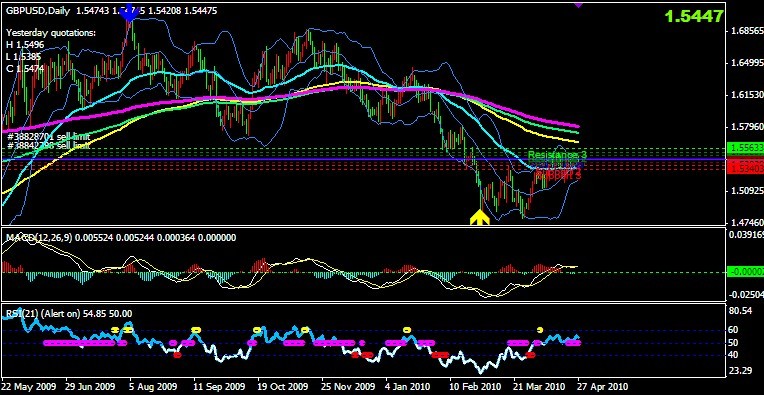This screenshot has height=395, width=764.
Task: Click the yellow up arrow buy signal
Action: (479, 218)
